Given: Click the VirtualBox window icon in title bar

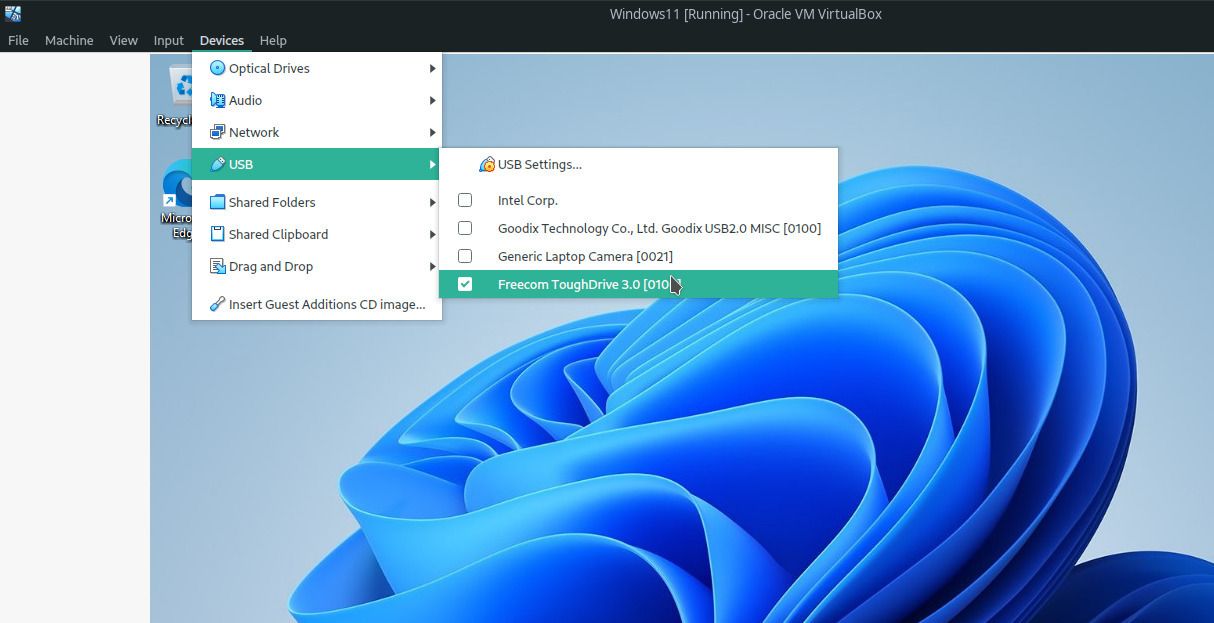Looking at the screenshot, I should (13, 13).
